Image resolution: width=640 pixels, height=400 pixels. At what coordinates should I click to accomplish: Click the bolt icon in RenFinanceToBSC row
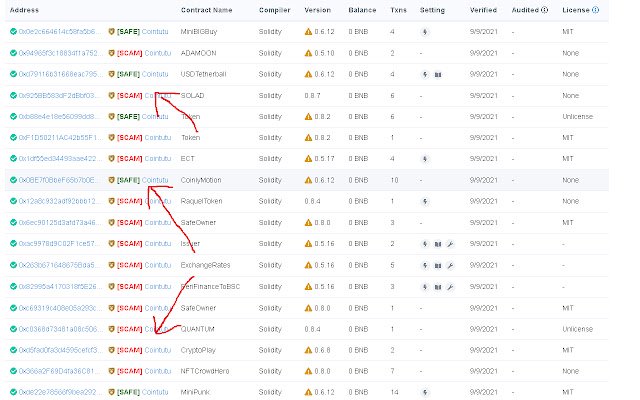pyautogui.click(x=425, y=287)
